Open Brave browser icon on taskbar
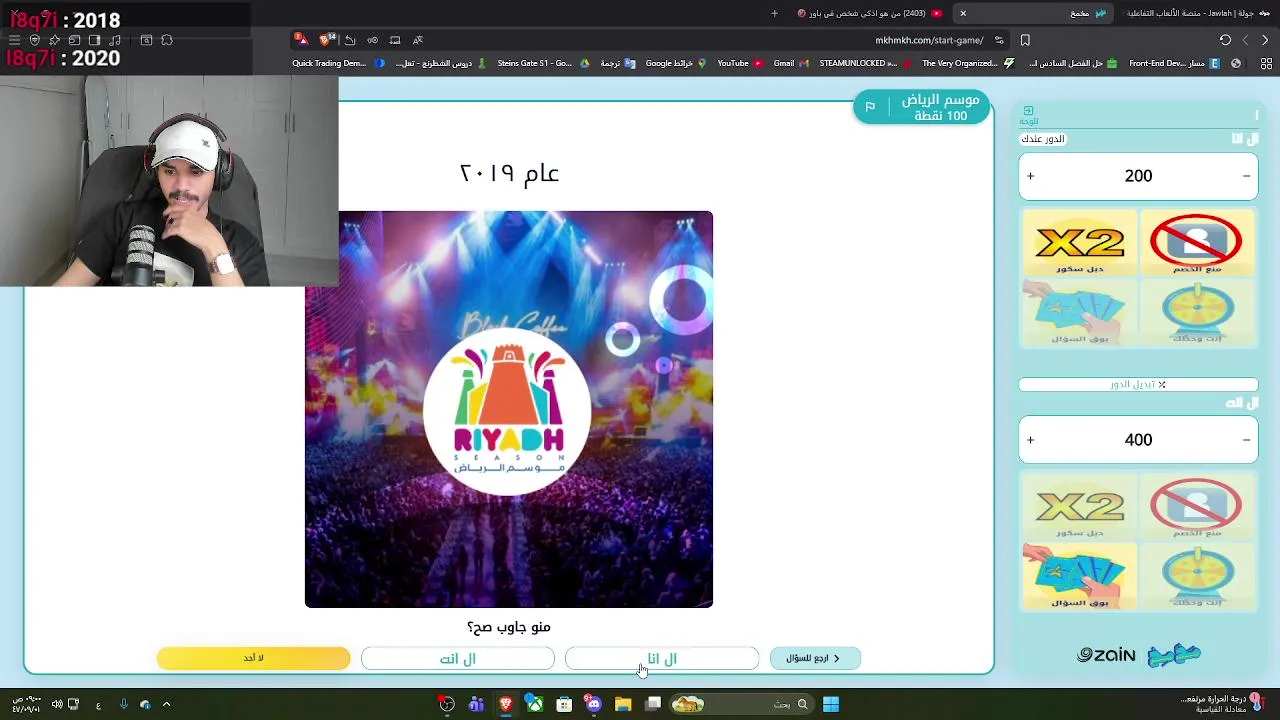The image size is (1280, 720). [x=506, y=704]
